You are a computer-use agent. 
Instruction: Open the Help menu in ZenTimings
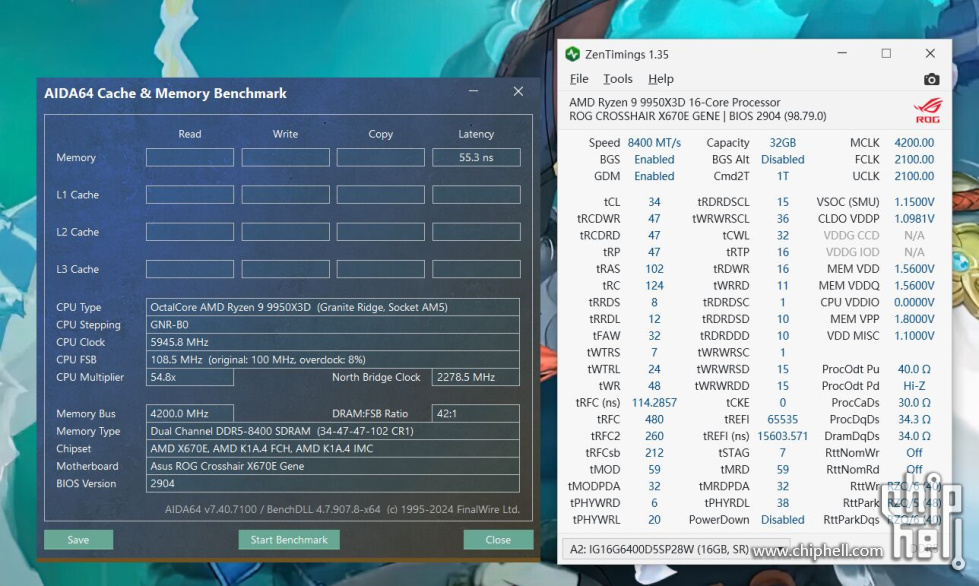click(x=661, y=79)
